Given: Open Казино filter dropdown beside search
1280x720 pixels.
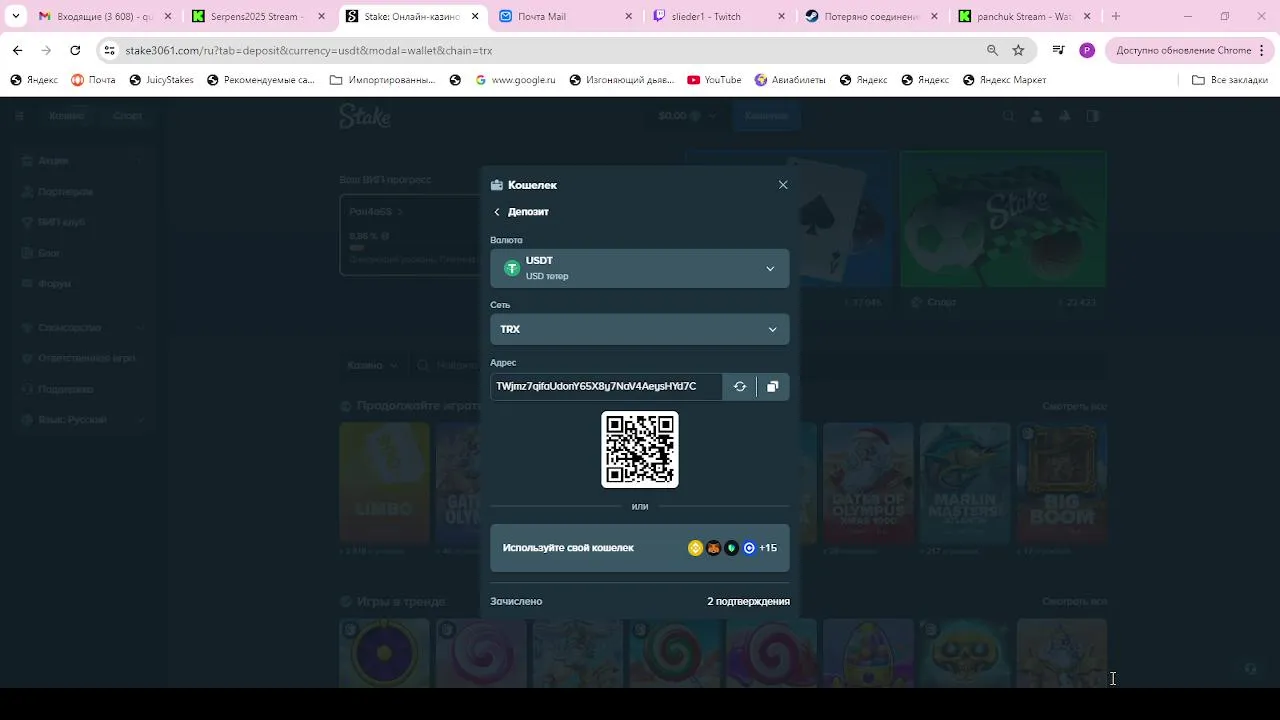Looking at the screenshot, I should click(372, 366).
